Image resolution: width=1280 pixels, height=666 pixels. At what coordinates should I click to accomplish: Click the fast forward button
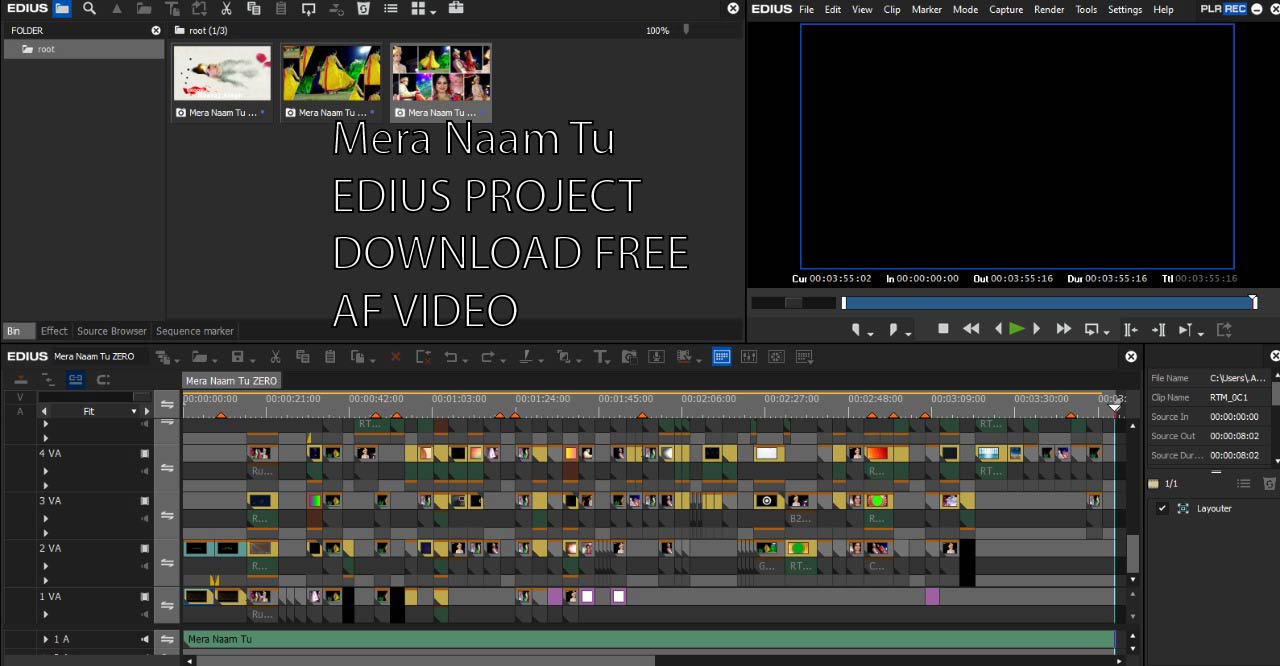[1064, 329]
